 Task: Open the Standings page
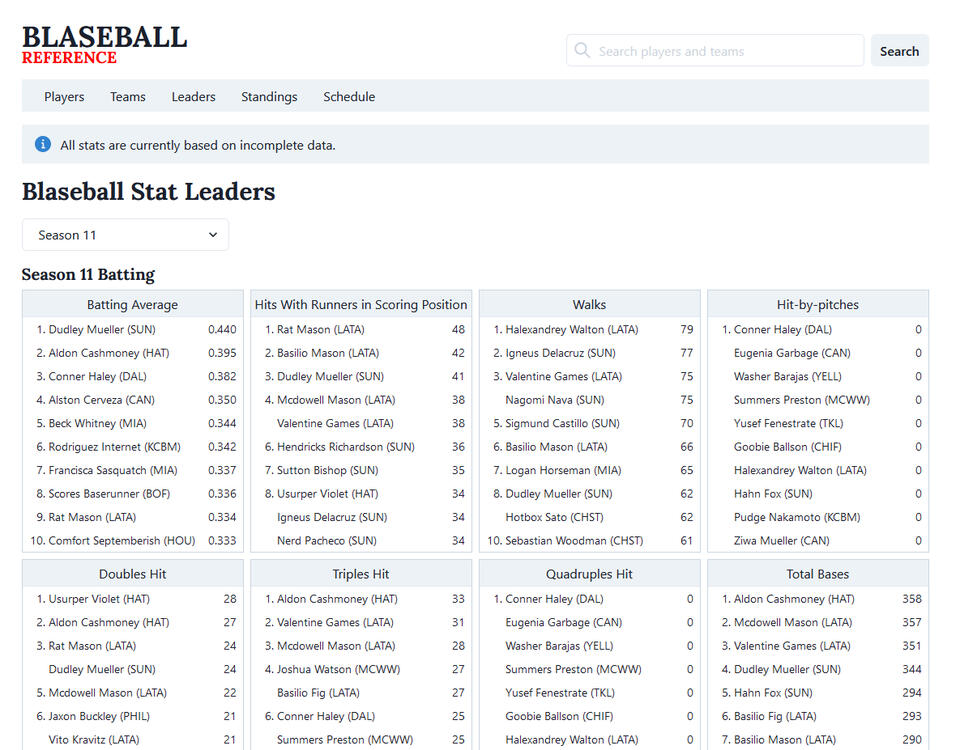click(269, 97)
